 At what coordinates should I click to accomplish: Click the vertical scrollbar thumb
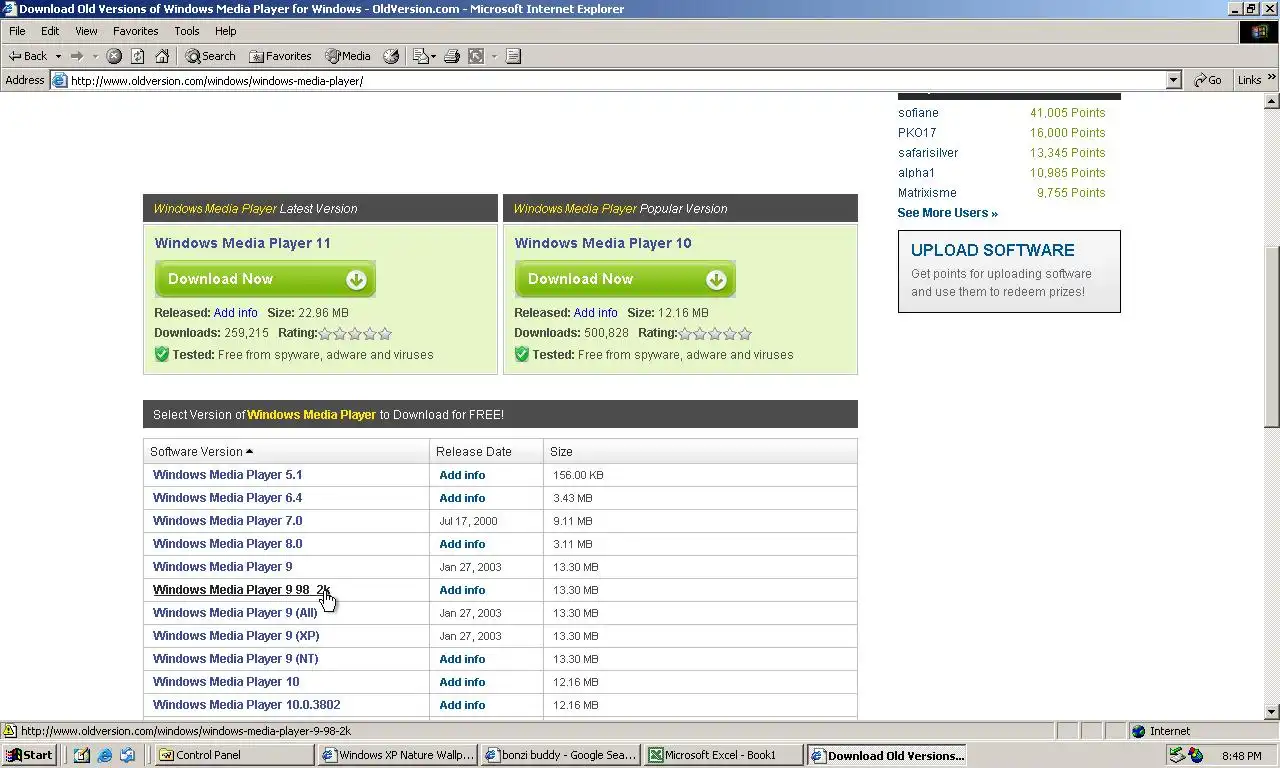(1272, 337)
